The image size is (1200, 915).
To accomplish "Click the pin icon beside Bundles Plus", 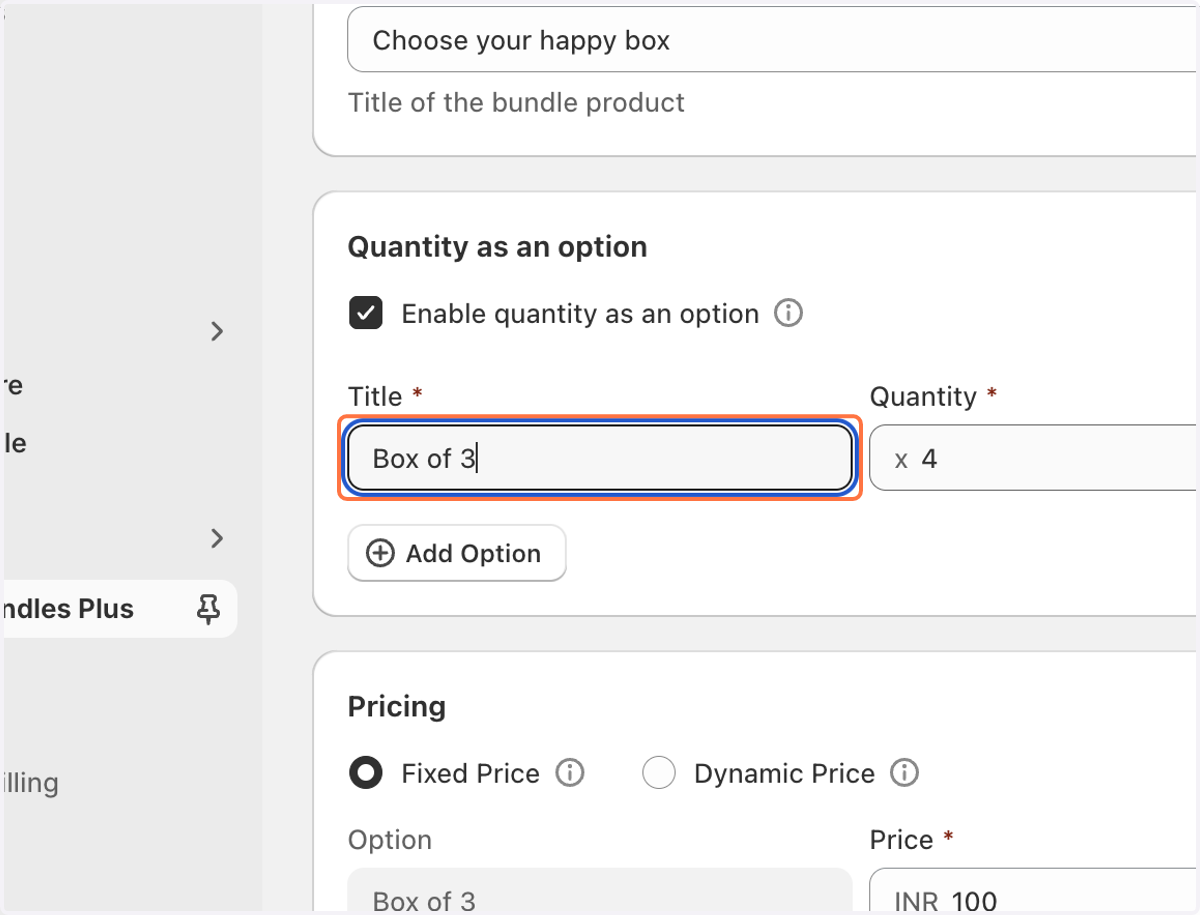I will [x=207, y=609].
